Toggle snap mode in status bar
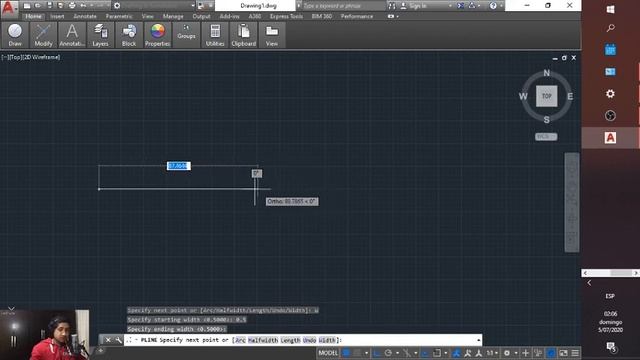This screenshot has width=640, height=360. pos(357,353)
